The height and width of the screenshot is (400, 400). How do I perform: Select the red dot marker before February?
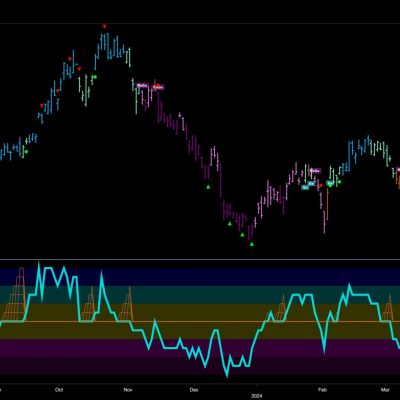click(x=321, y=185)
